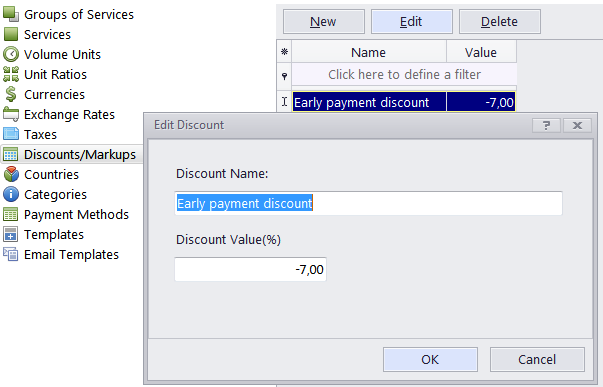The image size is (603, 387).
Task: Open Groups of Services icon
Action: pos(11,14)
